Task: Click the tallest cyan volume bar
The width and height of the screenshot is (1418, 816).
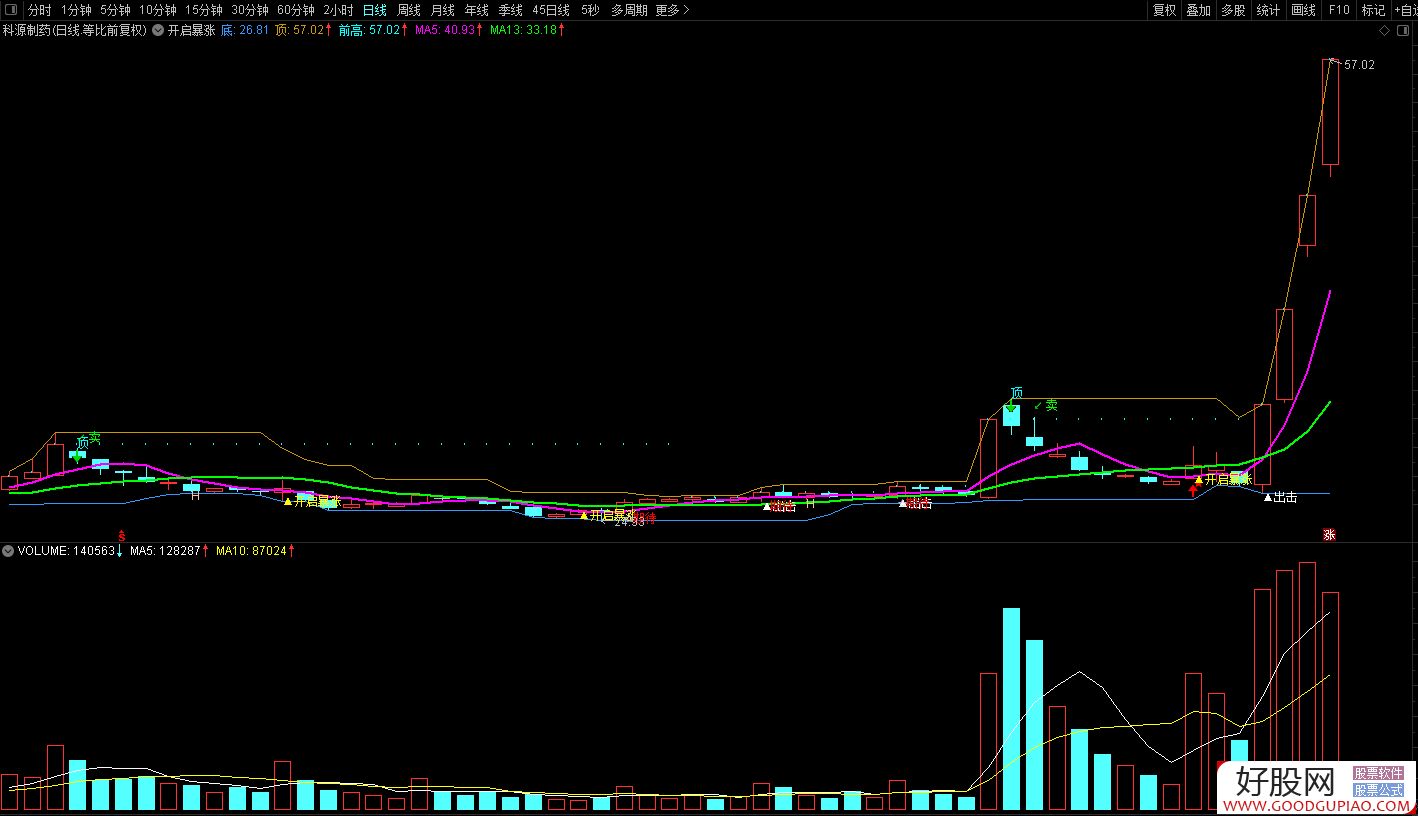Action: [x=1011, y=708]
